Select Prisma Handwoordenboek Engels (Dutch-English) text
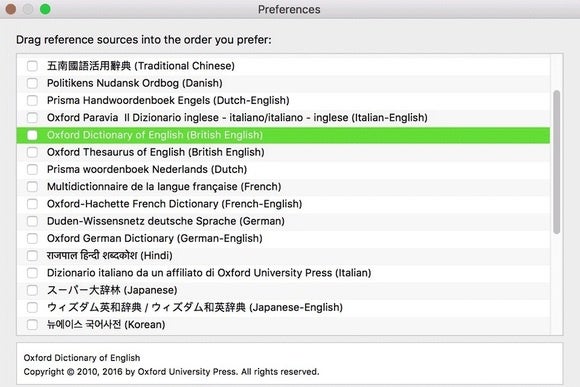This screenshot has height=387, width=580. 168,100
